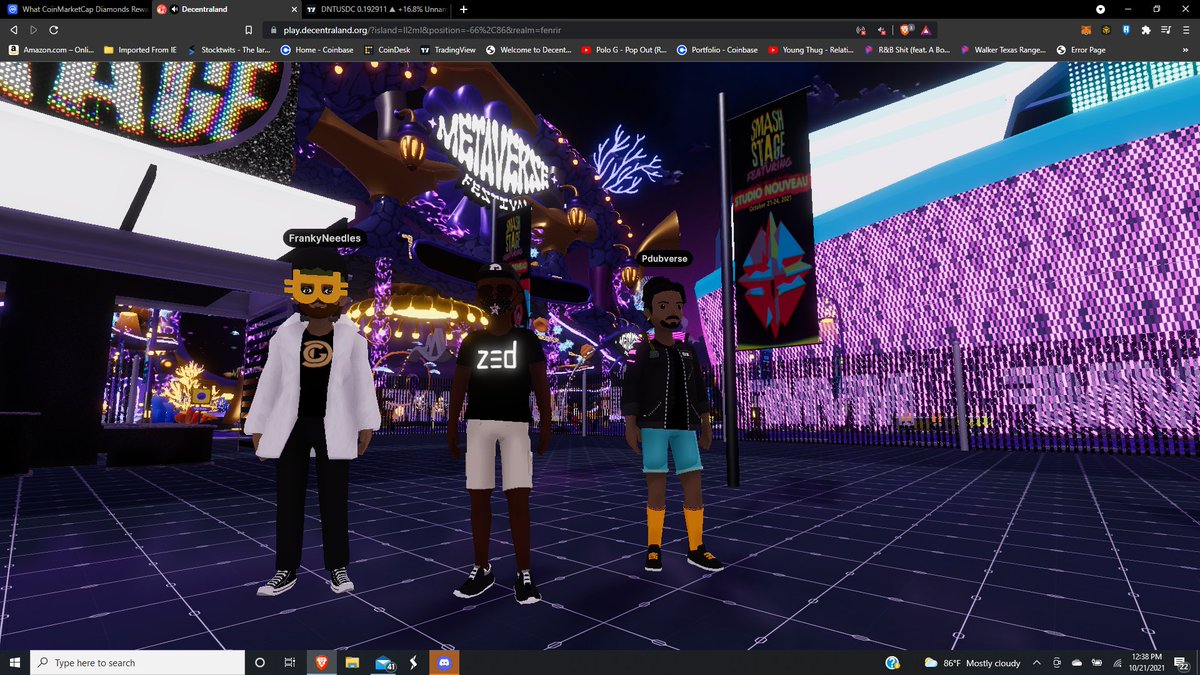Click the Pdubverse avatar name tag
The image size is (1200, 675).
click(x=662, y=259)
